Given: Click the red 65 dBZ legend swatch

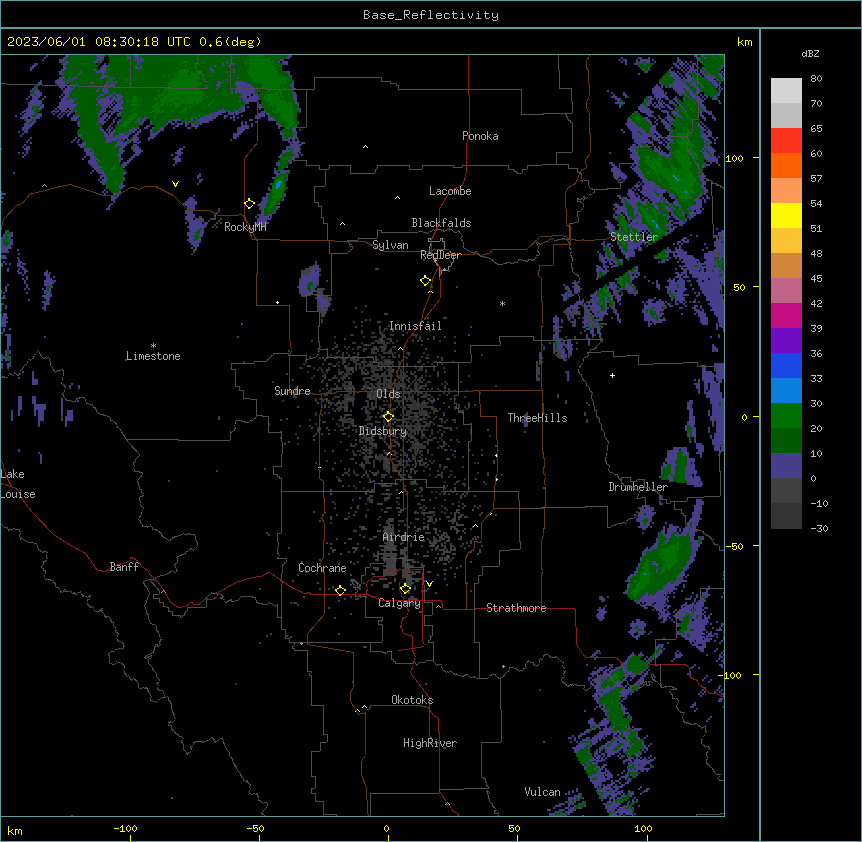Looking at the screenshot, I should [x=786, y=140].
